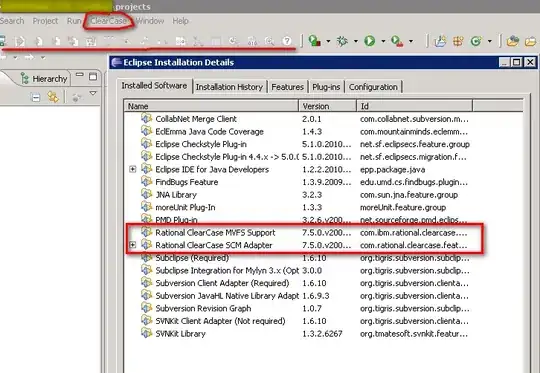Select the Hierarchy view tab
This screenshot has height=373, width=540.
(44, 79)
